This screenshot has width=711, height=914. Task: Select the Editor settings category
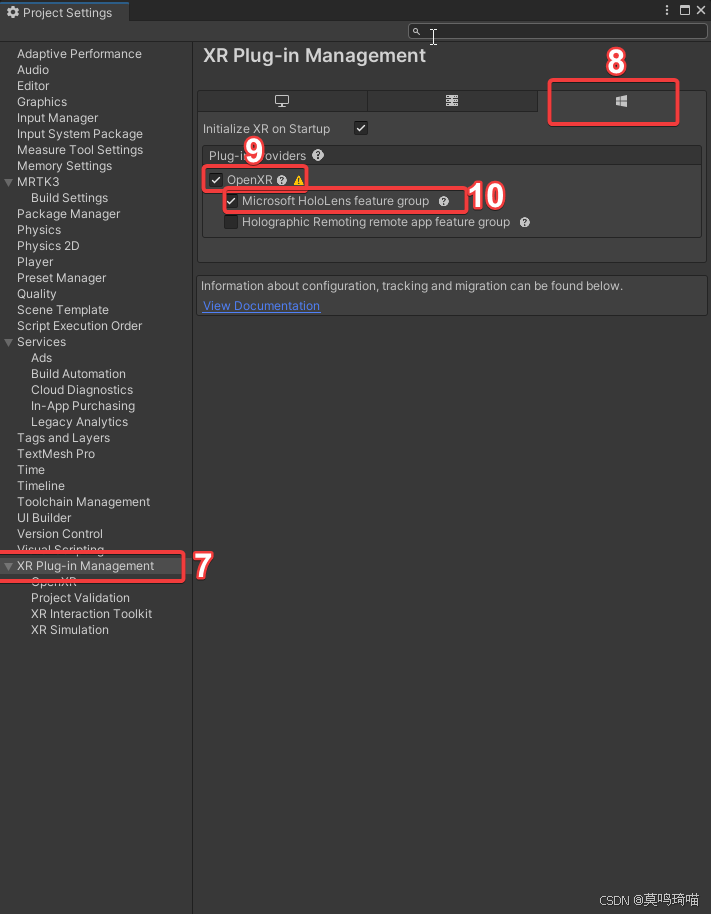click(x=33, y=86)
